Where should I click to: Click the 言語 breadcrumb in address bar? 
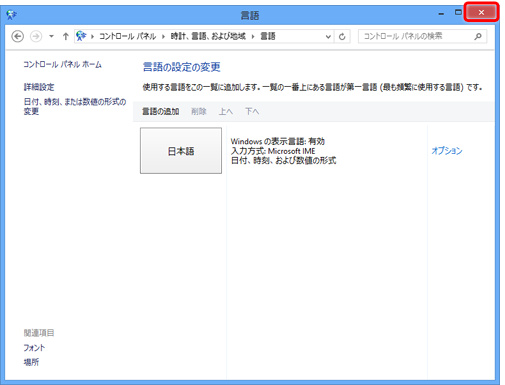pyautogui.click(x=268, y=36)
